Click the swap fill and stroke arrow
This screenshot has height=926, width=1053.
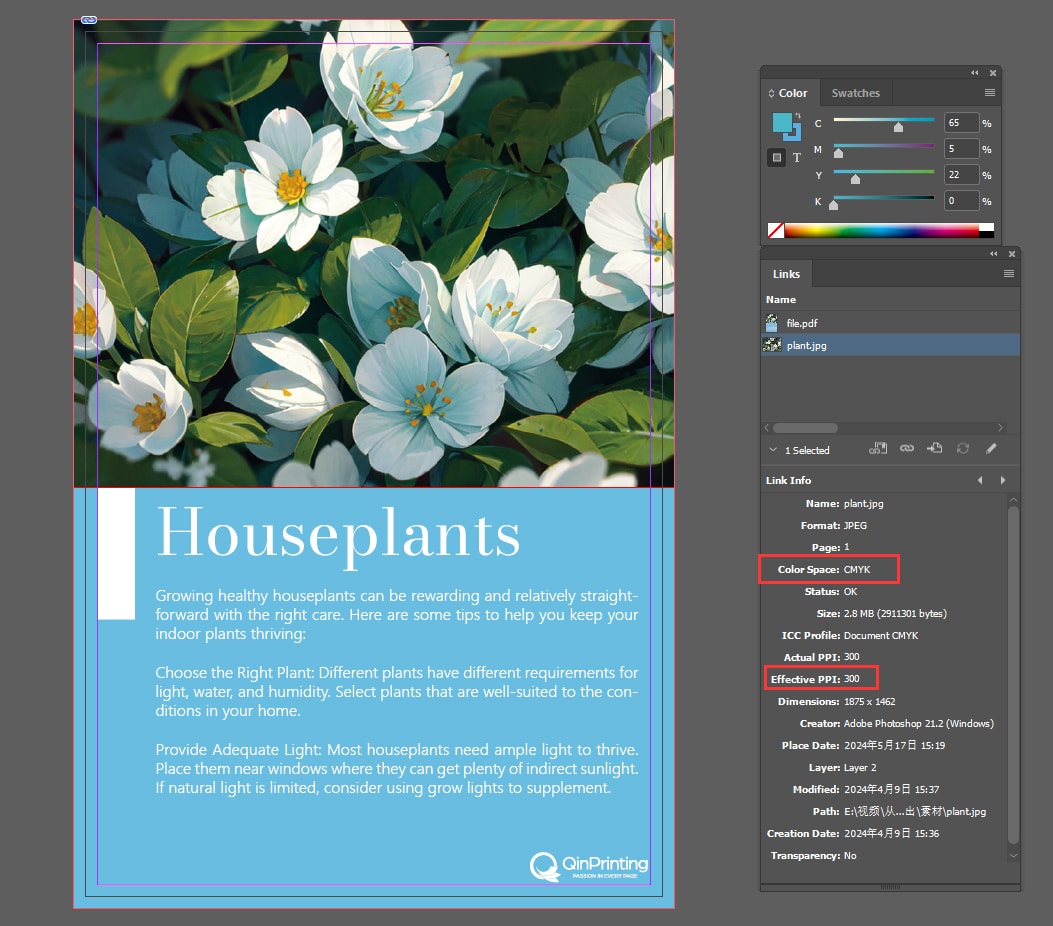coord(798,116)
